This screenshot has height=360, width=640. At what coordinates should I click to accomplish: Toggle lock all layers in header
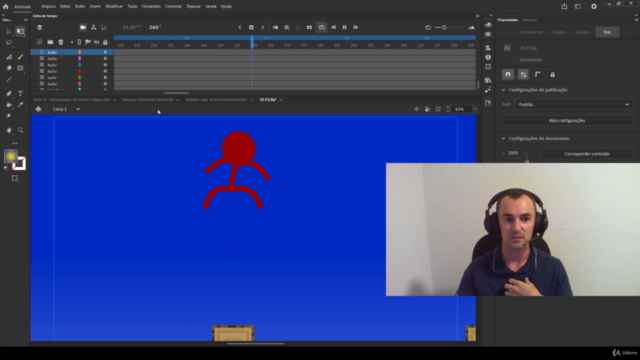(x=105, y=42)
